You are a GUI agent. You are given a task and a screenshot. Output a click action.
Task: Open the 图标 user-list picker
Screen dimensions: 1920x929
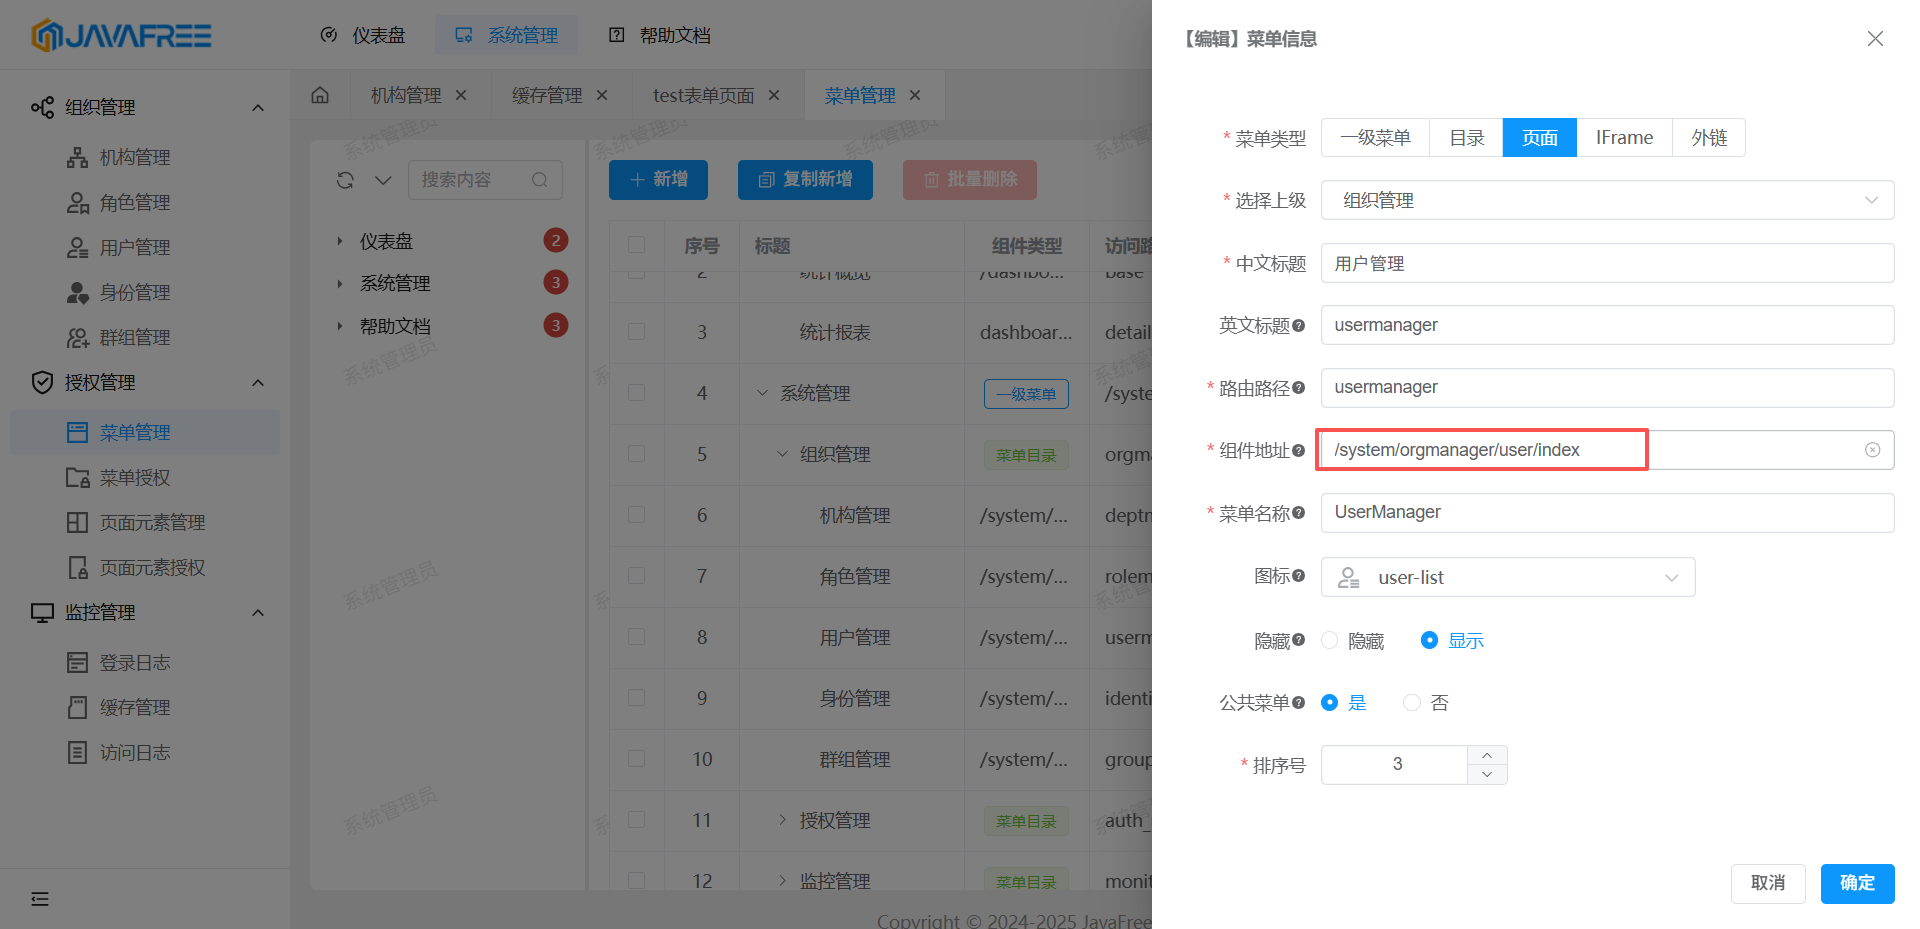pos(1507,577)
